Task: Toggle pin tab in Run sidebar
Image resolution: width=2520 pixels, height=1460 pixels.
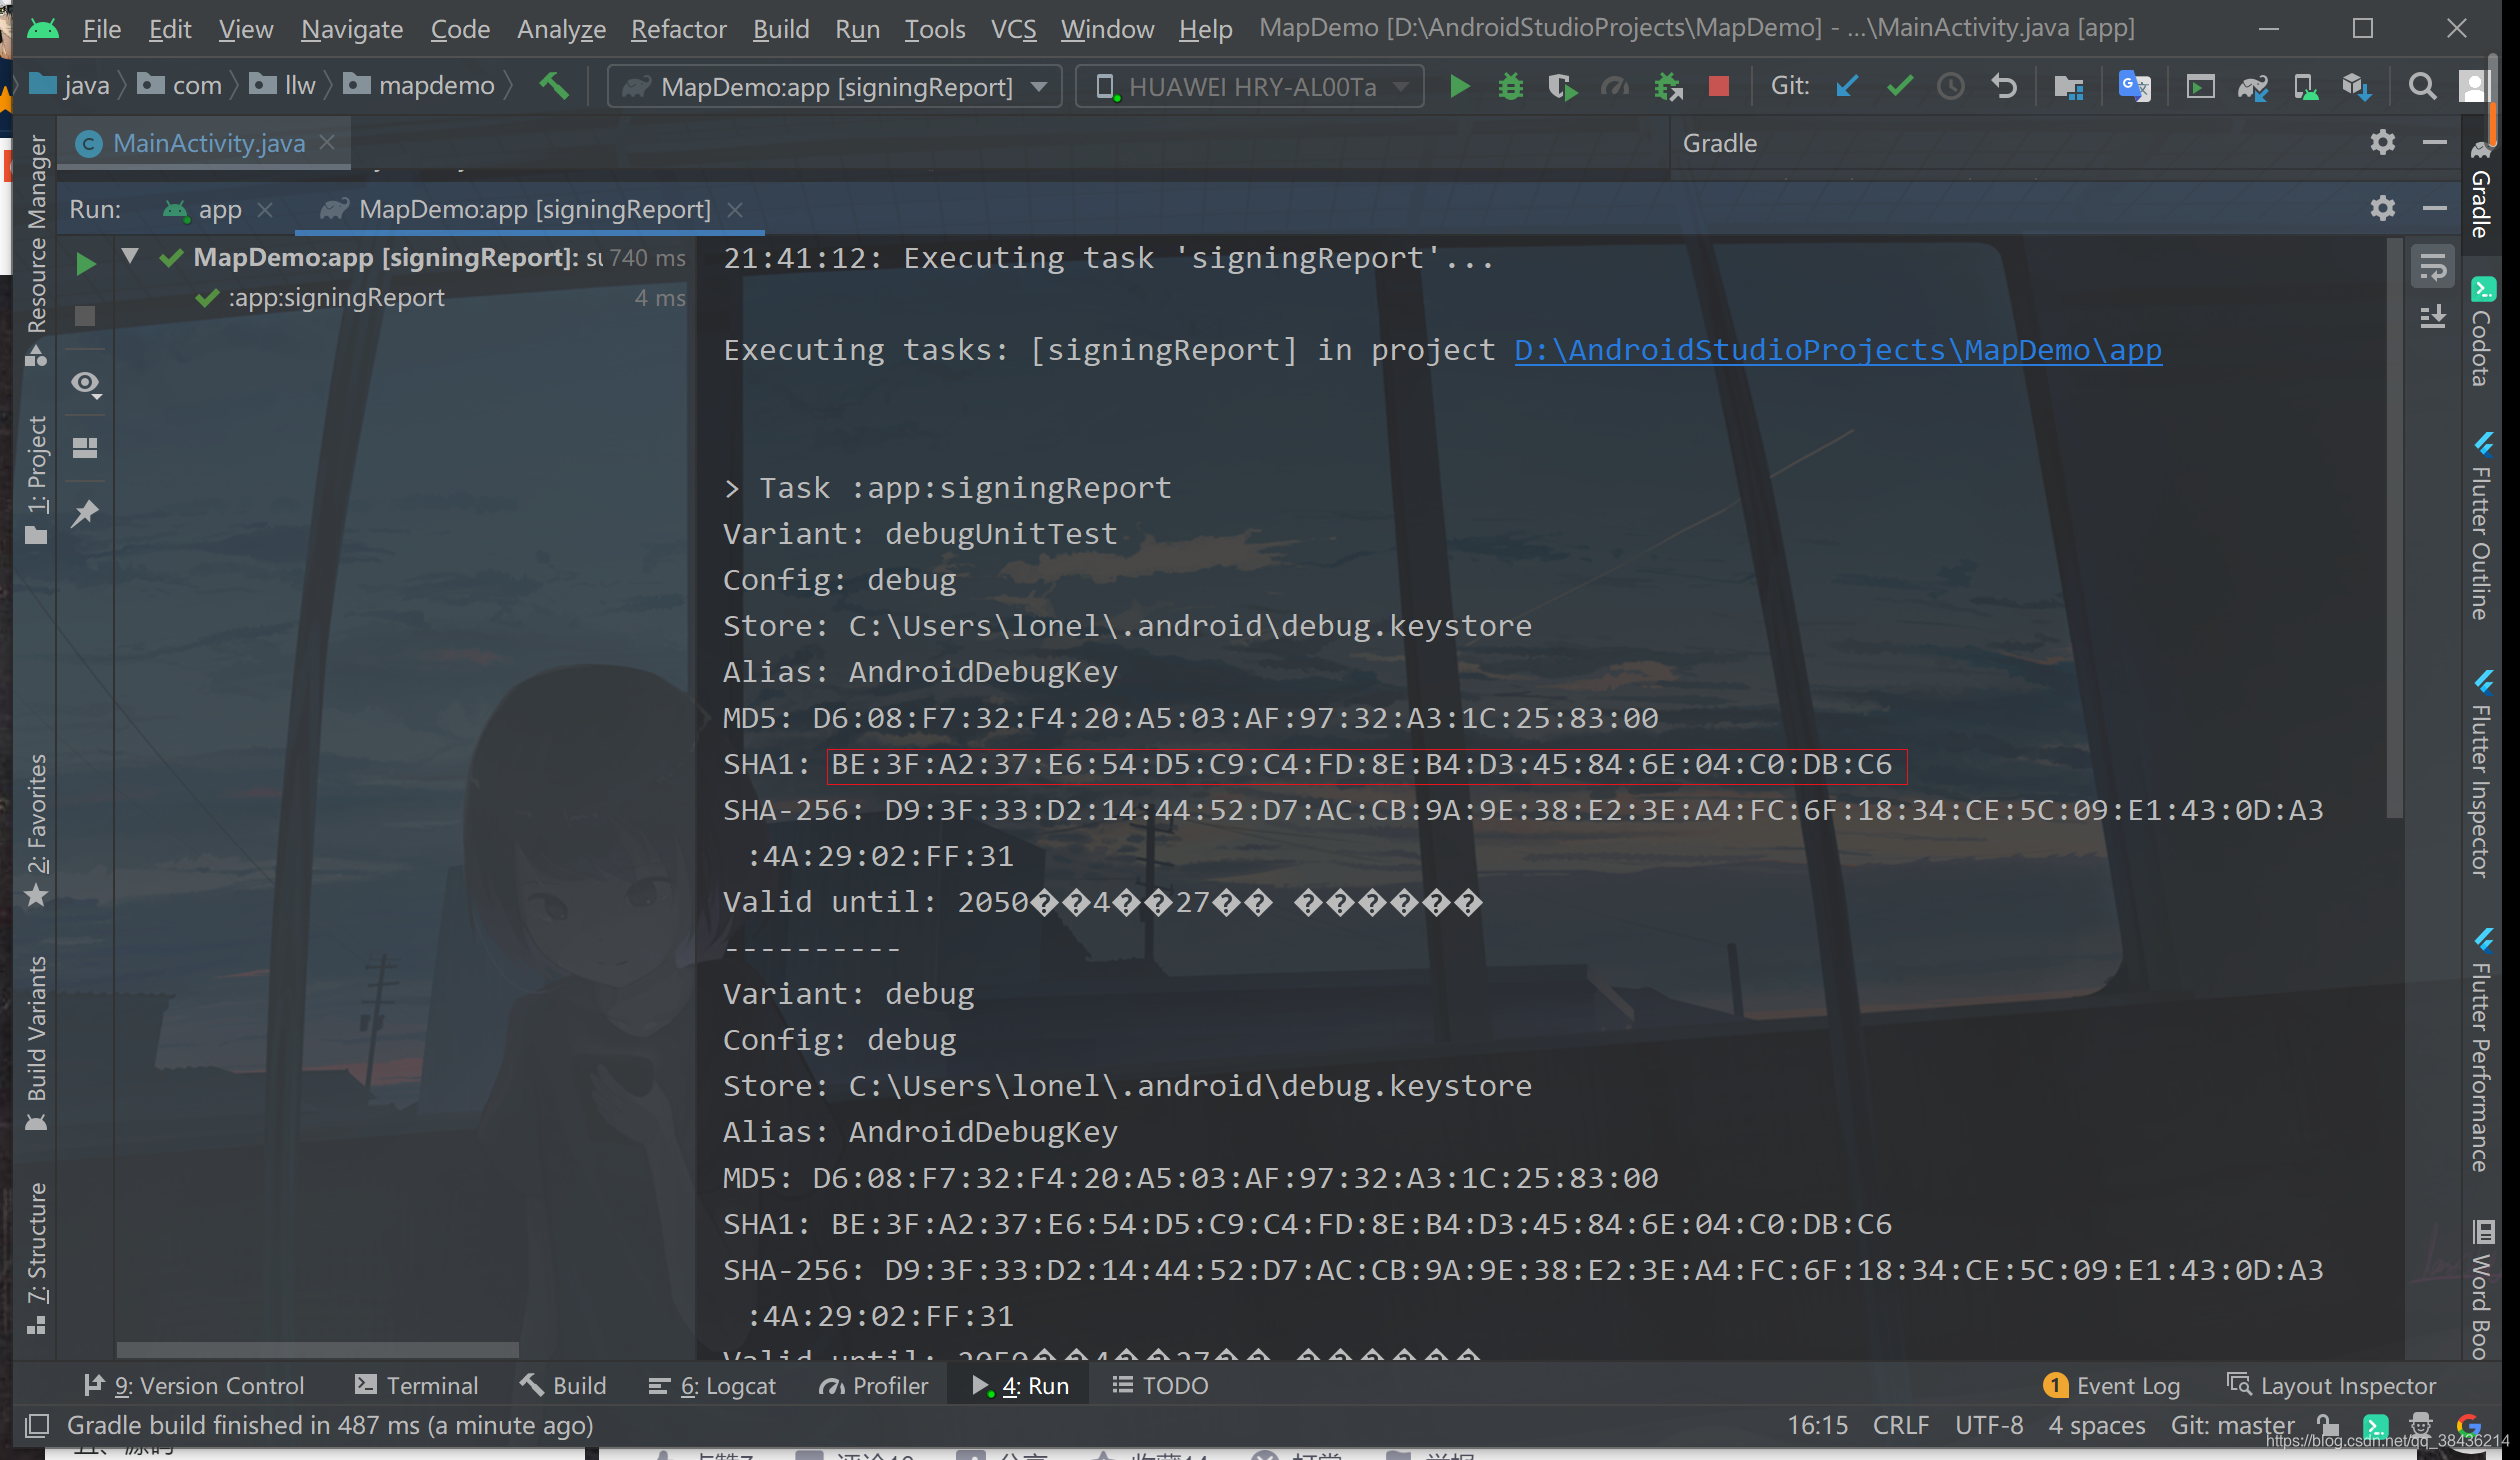Action: click(x=85, y=513)
